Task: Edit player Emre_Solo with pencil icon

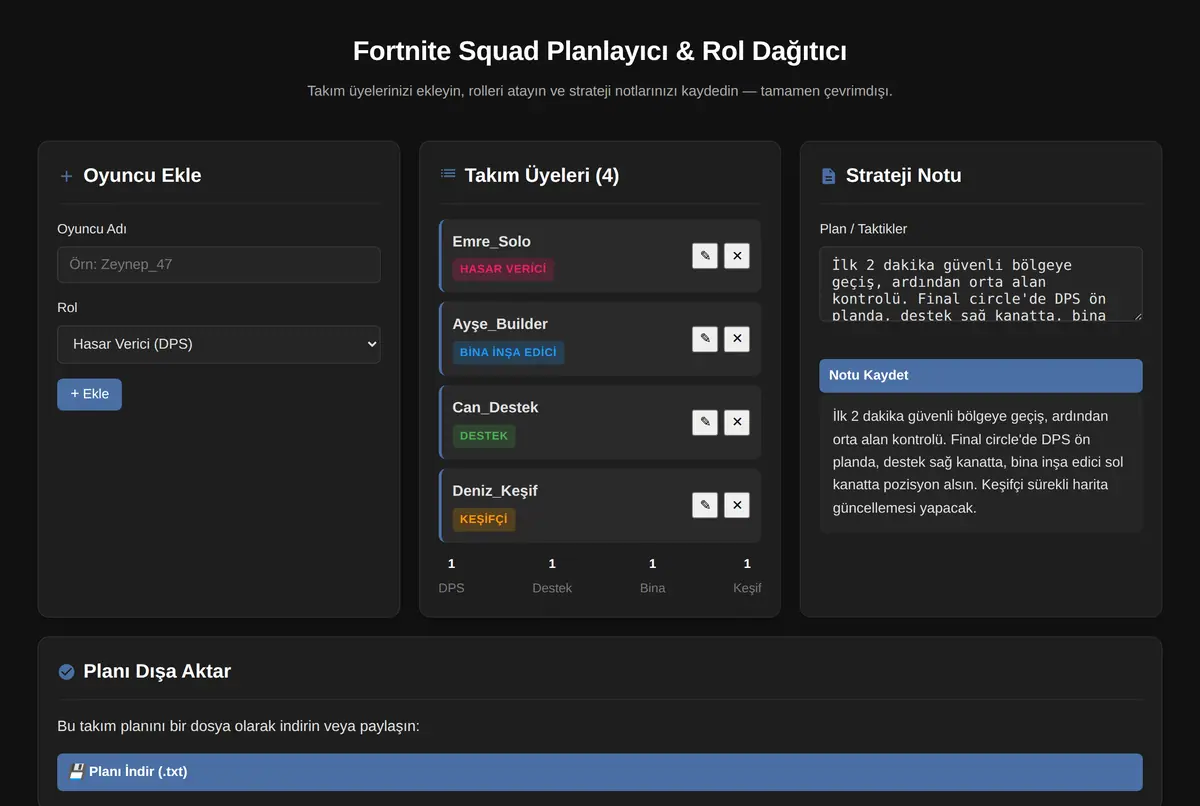Action: [x=705, y=256]
